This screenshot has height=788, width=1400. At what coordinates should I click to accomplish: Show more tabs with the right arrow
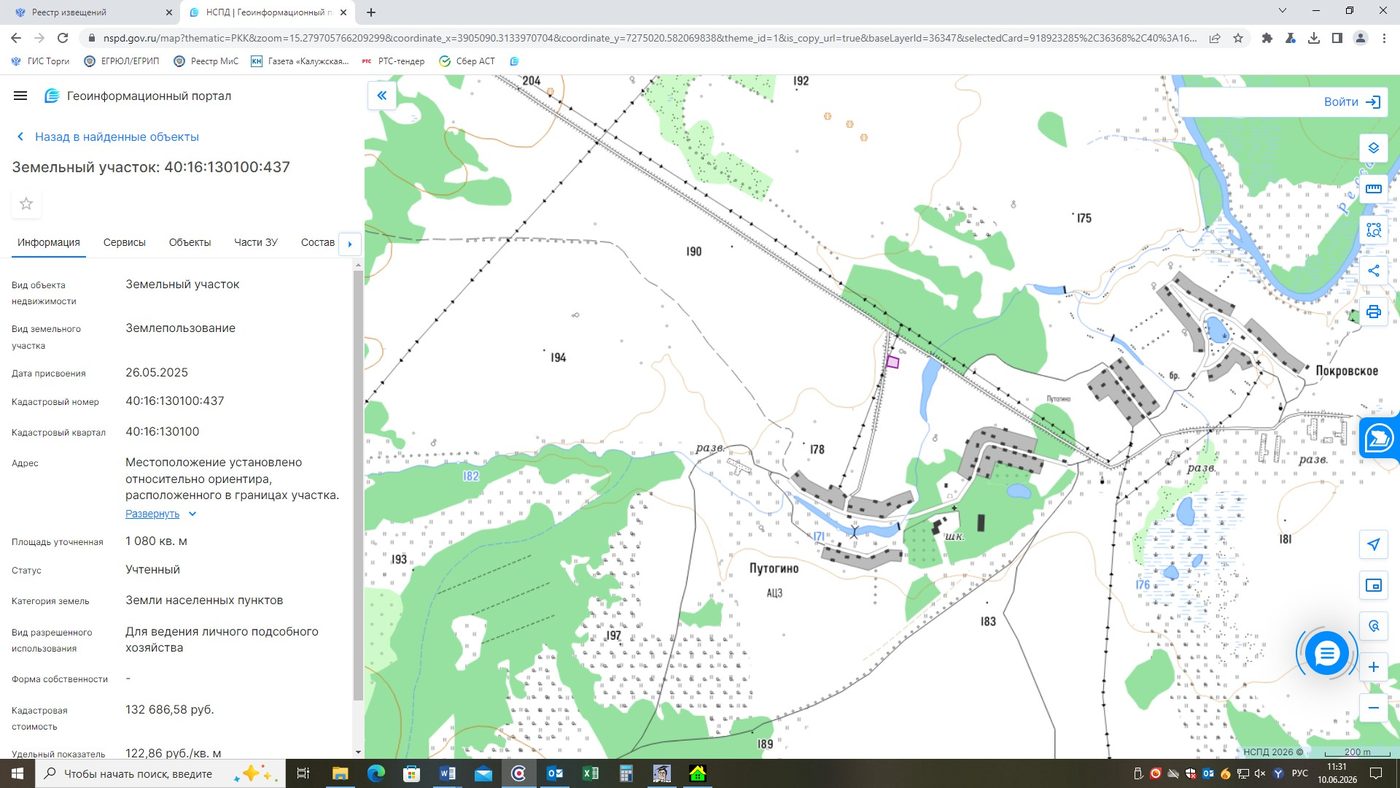(349, 244)
